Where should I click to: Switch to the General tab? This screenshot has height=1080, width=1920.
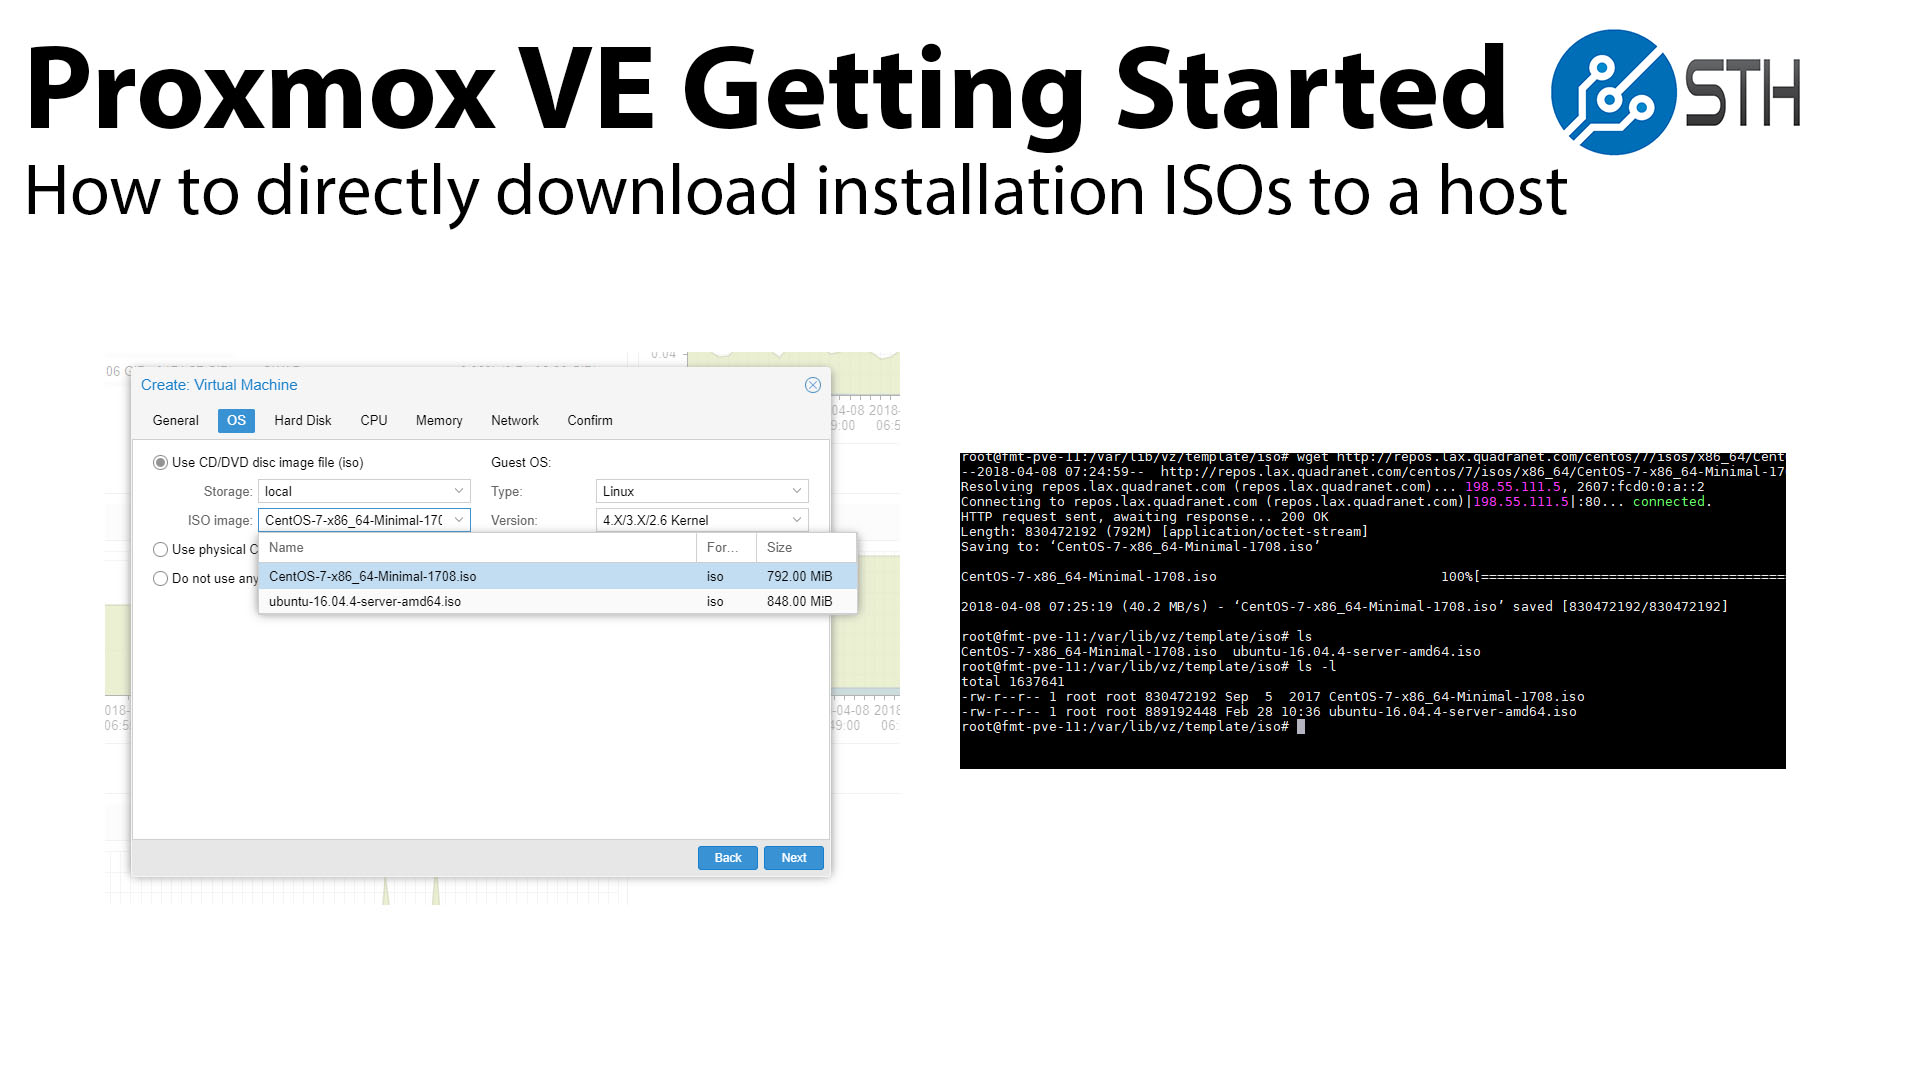click(x=175, y=420)
